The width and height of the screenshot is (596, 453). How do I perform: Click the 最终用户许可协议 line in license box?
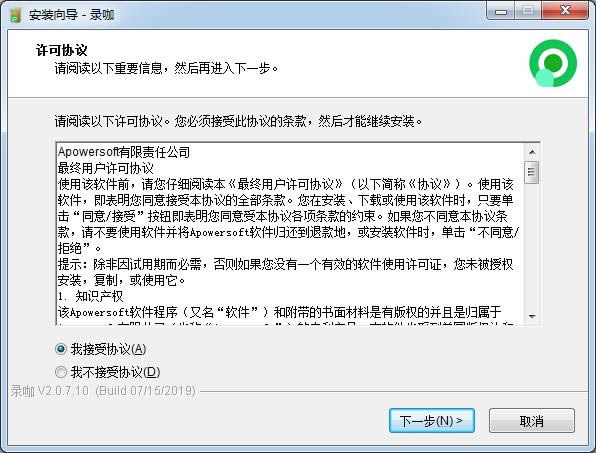106,168
